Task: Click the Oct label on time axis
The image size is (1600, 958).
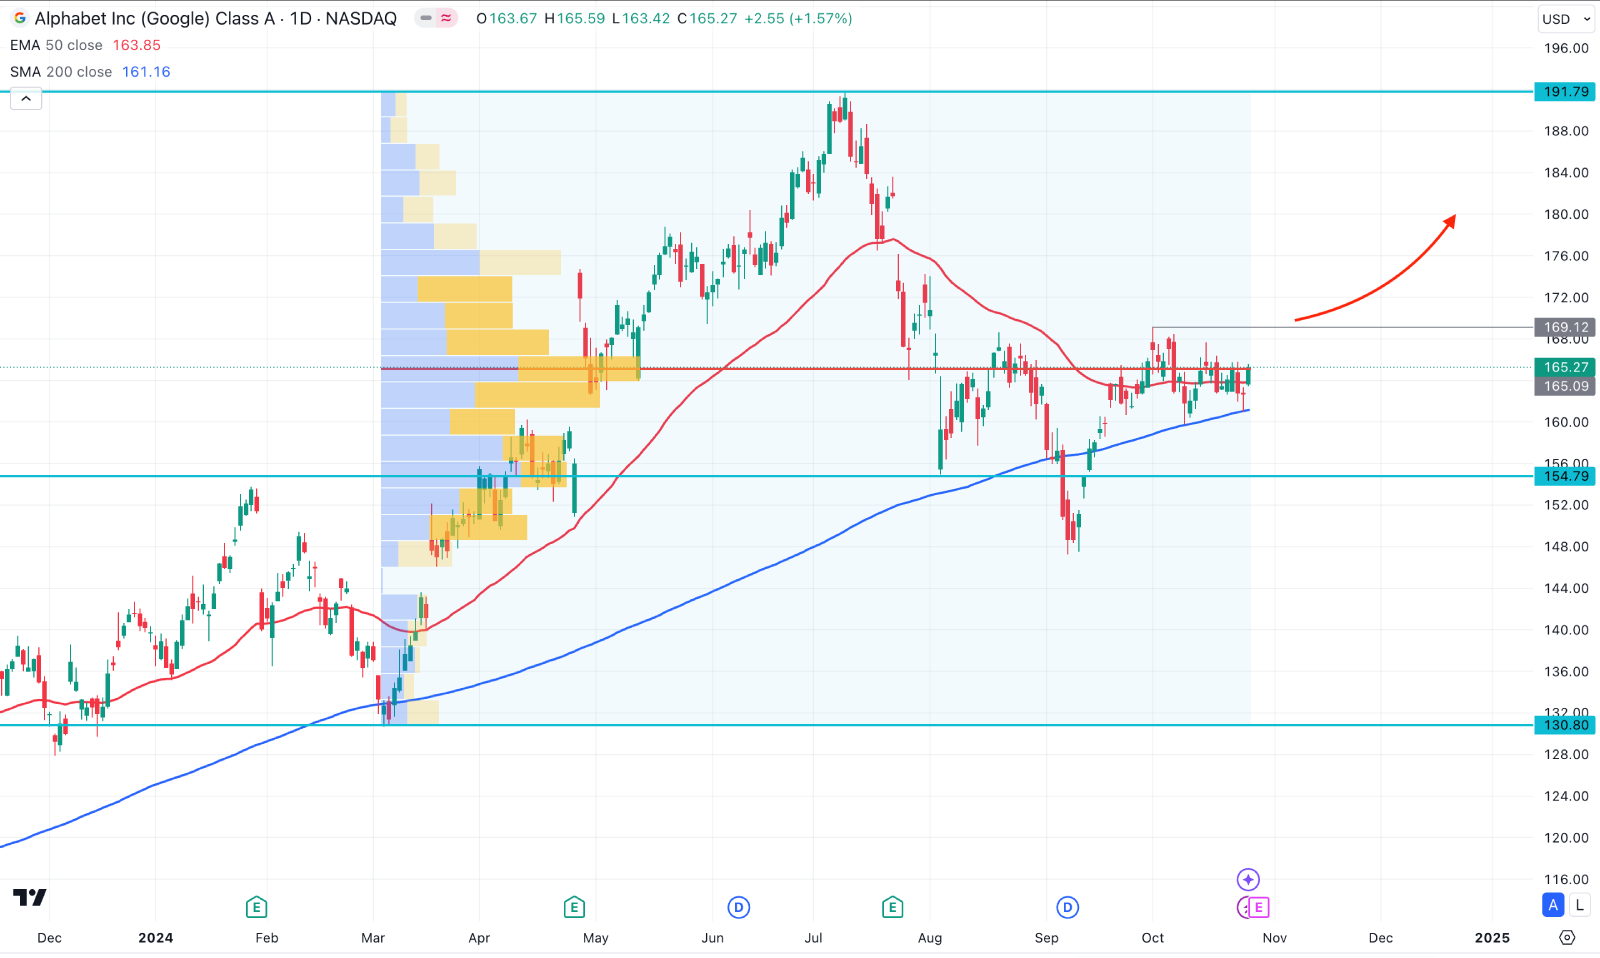Action: click(1153, 937)
